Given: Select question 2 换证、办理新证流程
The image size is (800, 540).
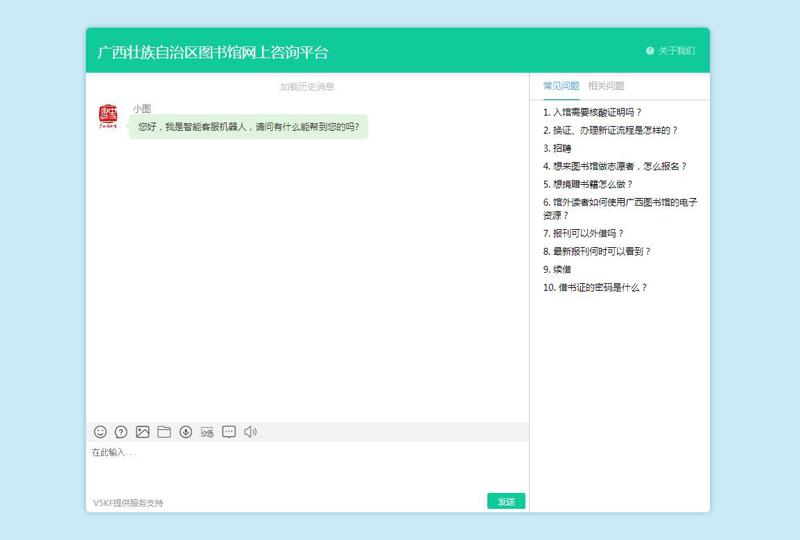Looking at the screenshot, I should [610, 130].
